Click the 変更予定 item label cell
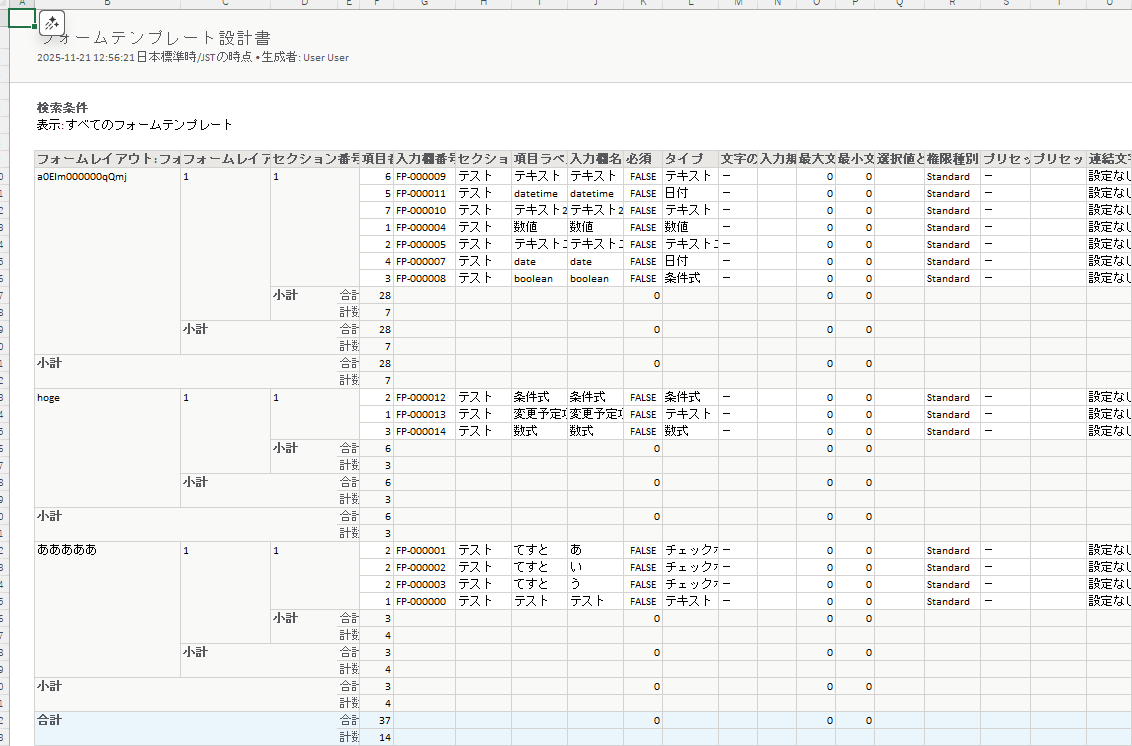This screenshot has width=1132, height=746. point(538,415)
